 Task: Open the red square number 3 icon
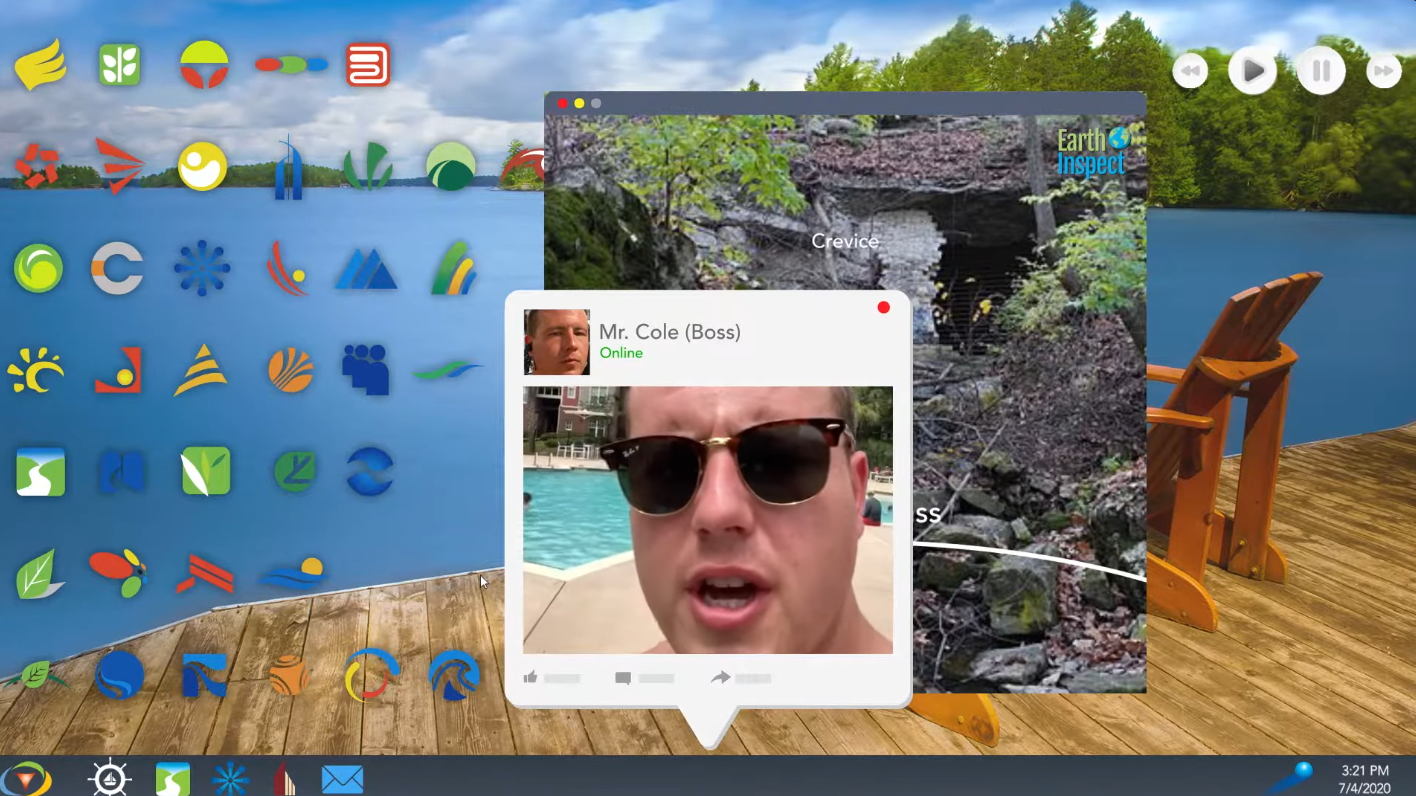coord(368,65)
